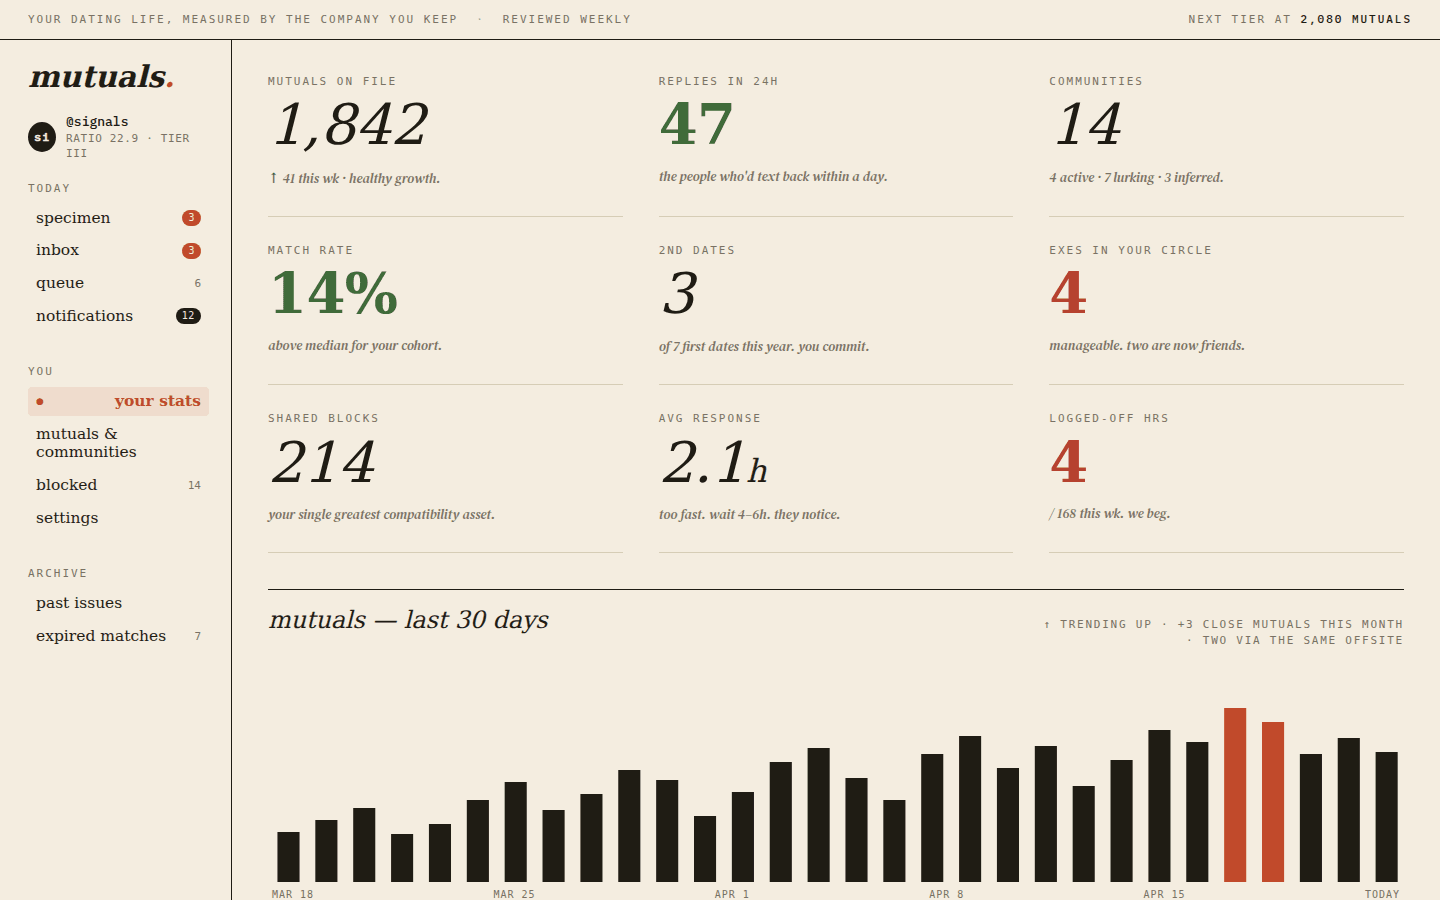The height and width of the screenshot is (900, 1440).
Task: Click the 14% match rate value
Action: tap(334, 293)
